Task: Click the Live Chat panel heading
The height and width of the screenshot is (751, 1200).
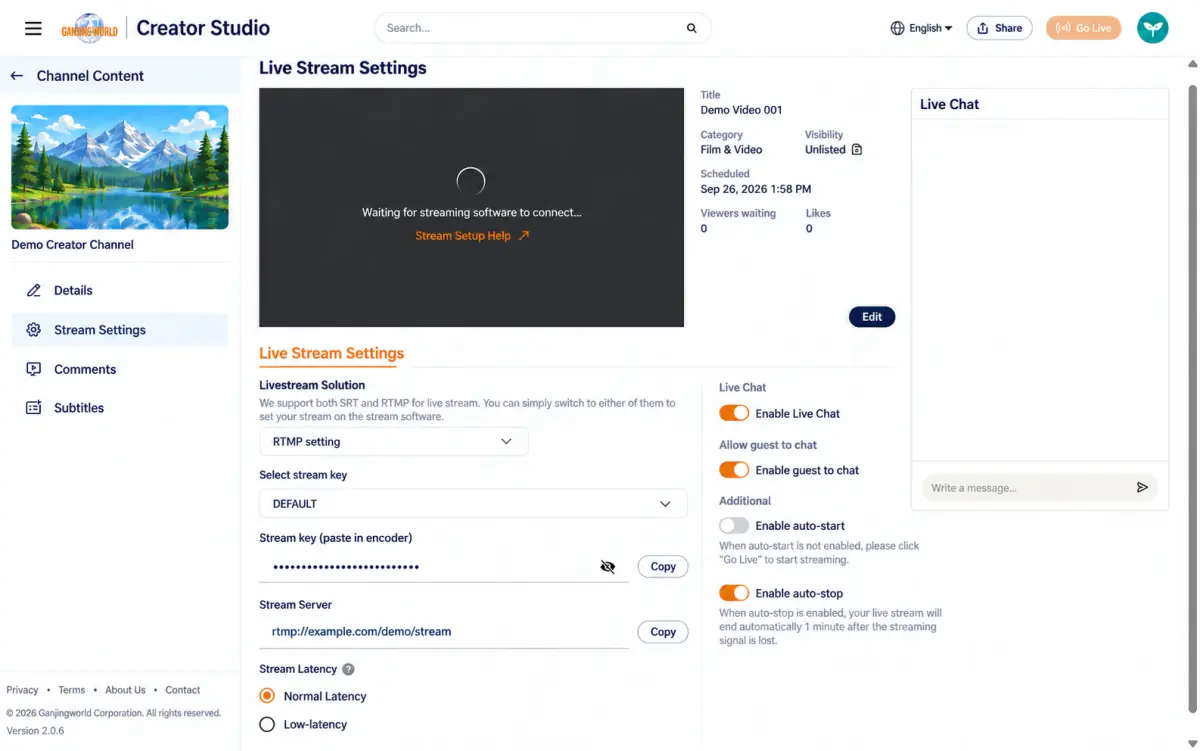Action: pos(949,104)
